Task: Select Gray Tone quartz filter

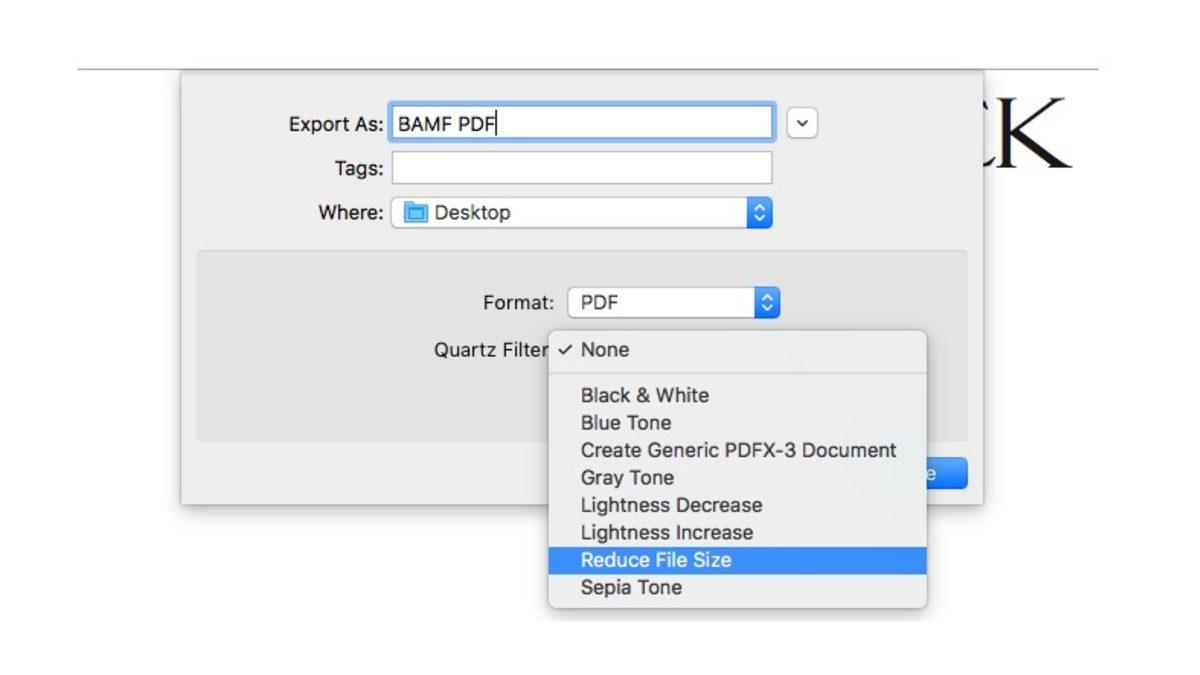Action: coord(627,478)
